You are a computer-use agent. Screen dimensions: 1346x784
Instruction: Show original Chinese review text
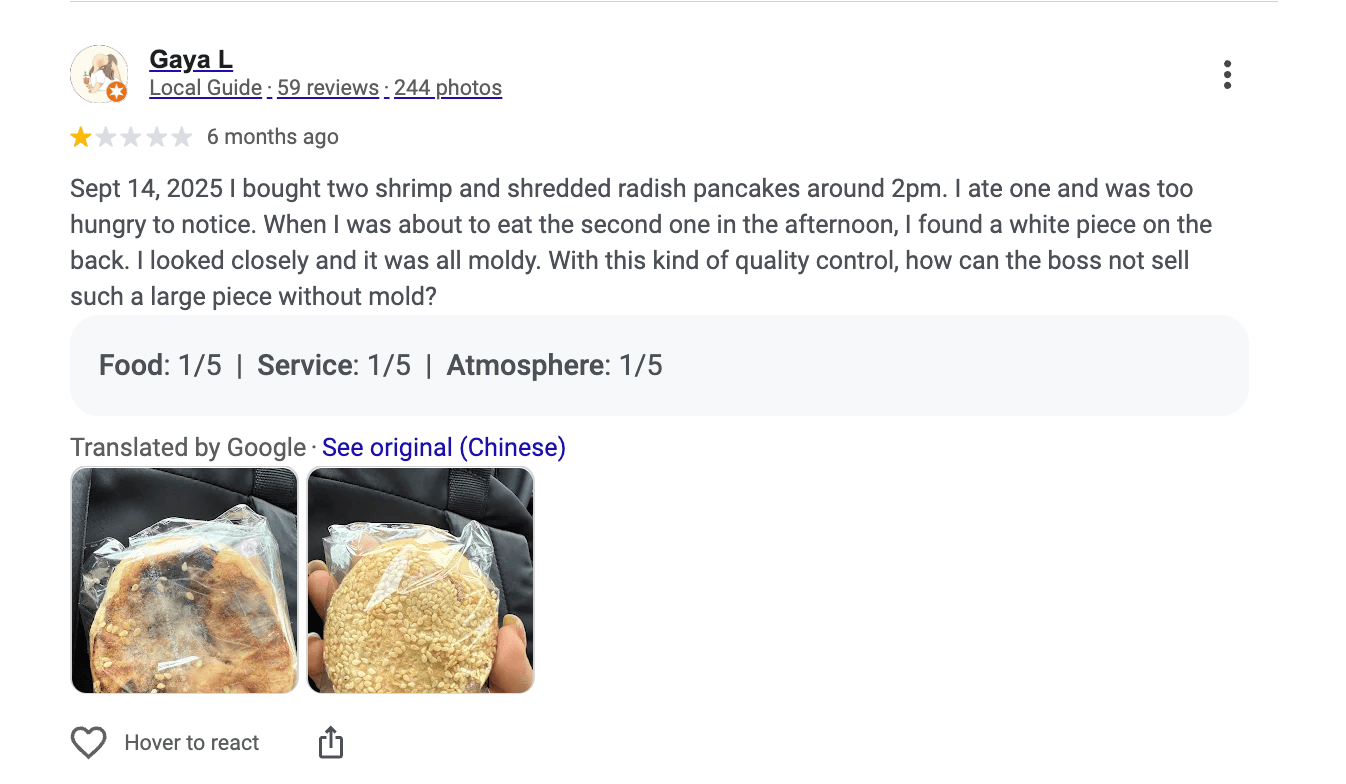click(x=444, y=447)
